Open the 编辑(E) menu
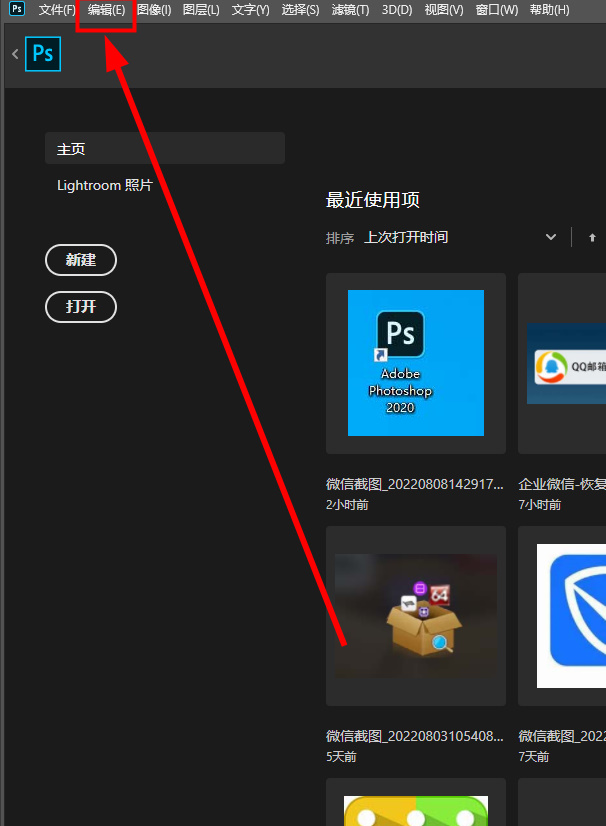Image resolution: width=606 pixels, height=826 pixels. pos(106,10)
